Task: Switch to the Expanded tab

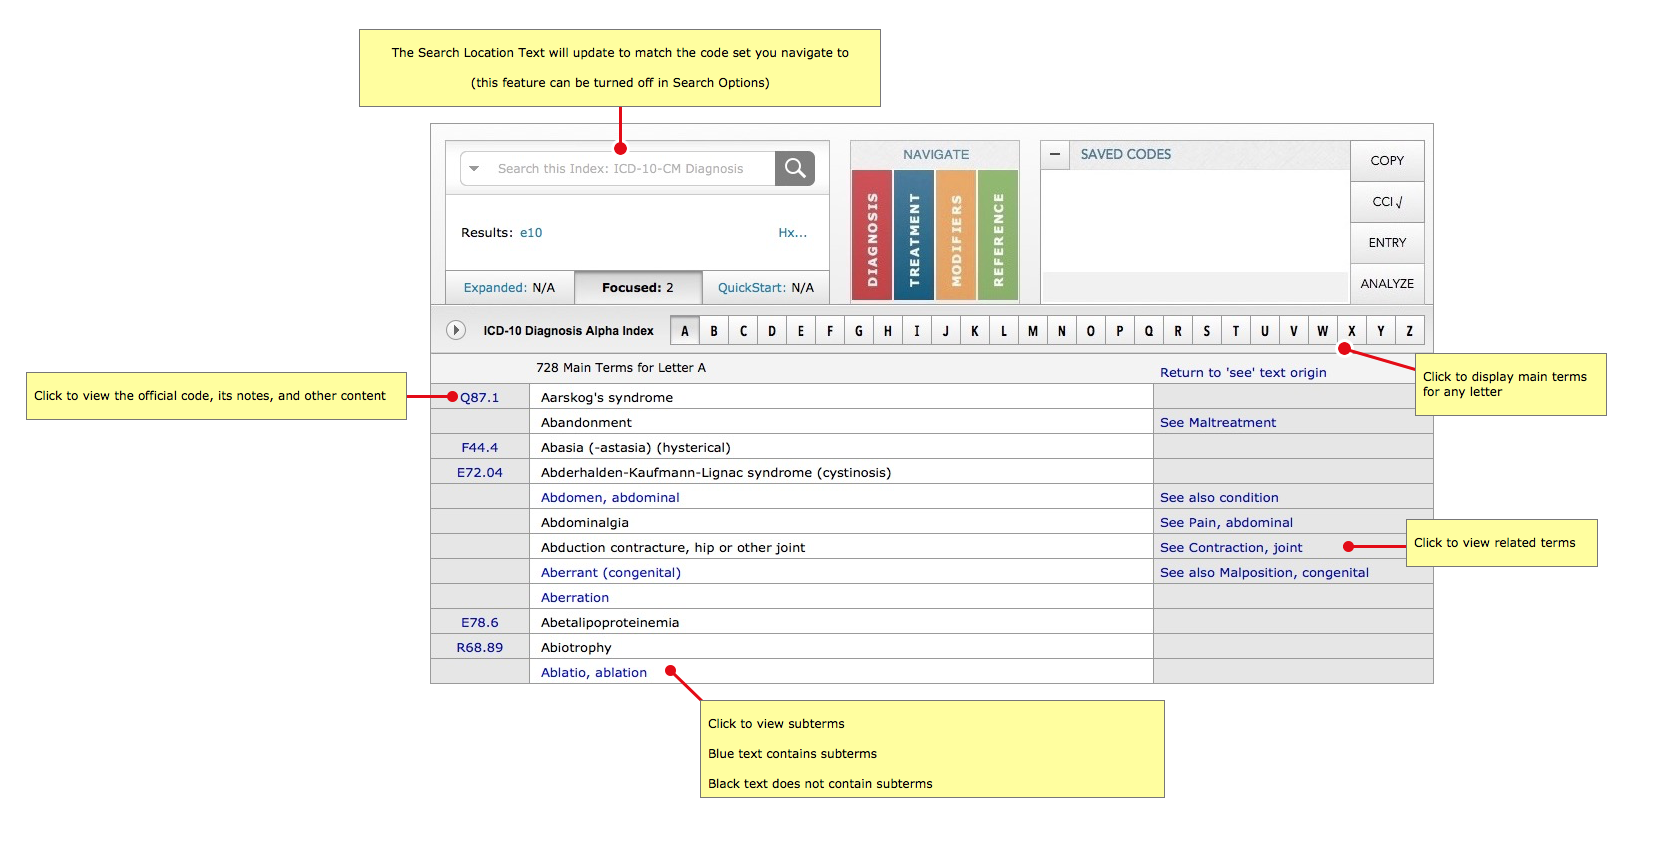Action: click(509, 288)
